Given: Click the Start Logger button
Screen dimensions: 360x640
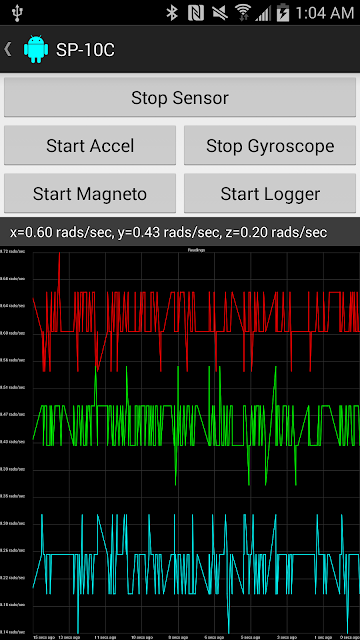Looking at the screenshot, I should [x=270, y=193].
